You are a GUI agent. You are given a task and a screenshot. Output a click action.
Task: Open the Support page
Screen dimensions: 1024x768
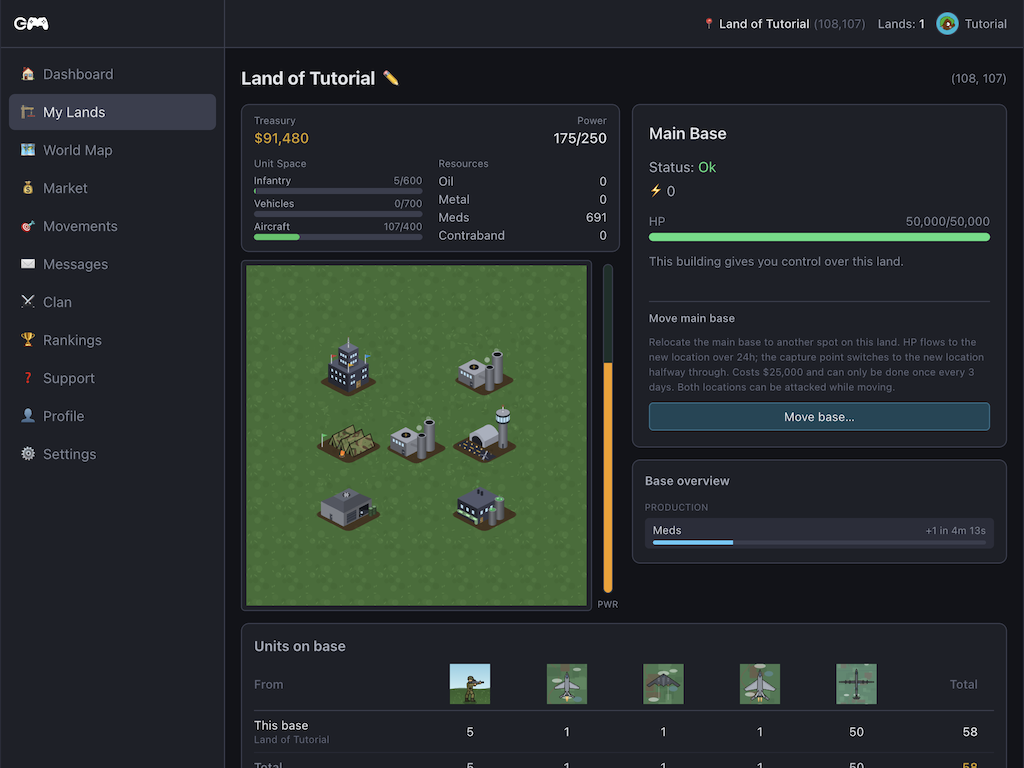point(112,378)
